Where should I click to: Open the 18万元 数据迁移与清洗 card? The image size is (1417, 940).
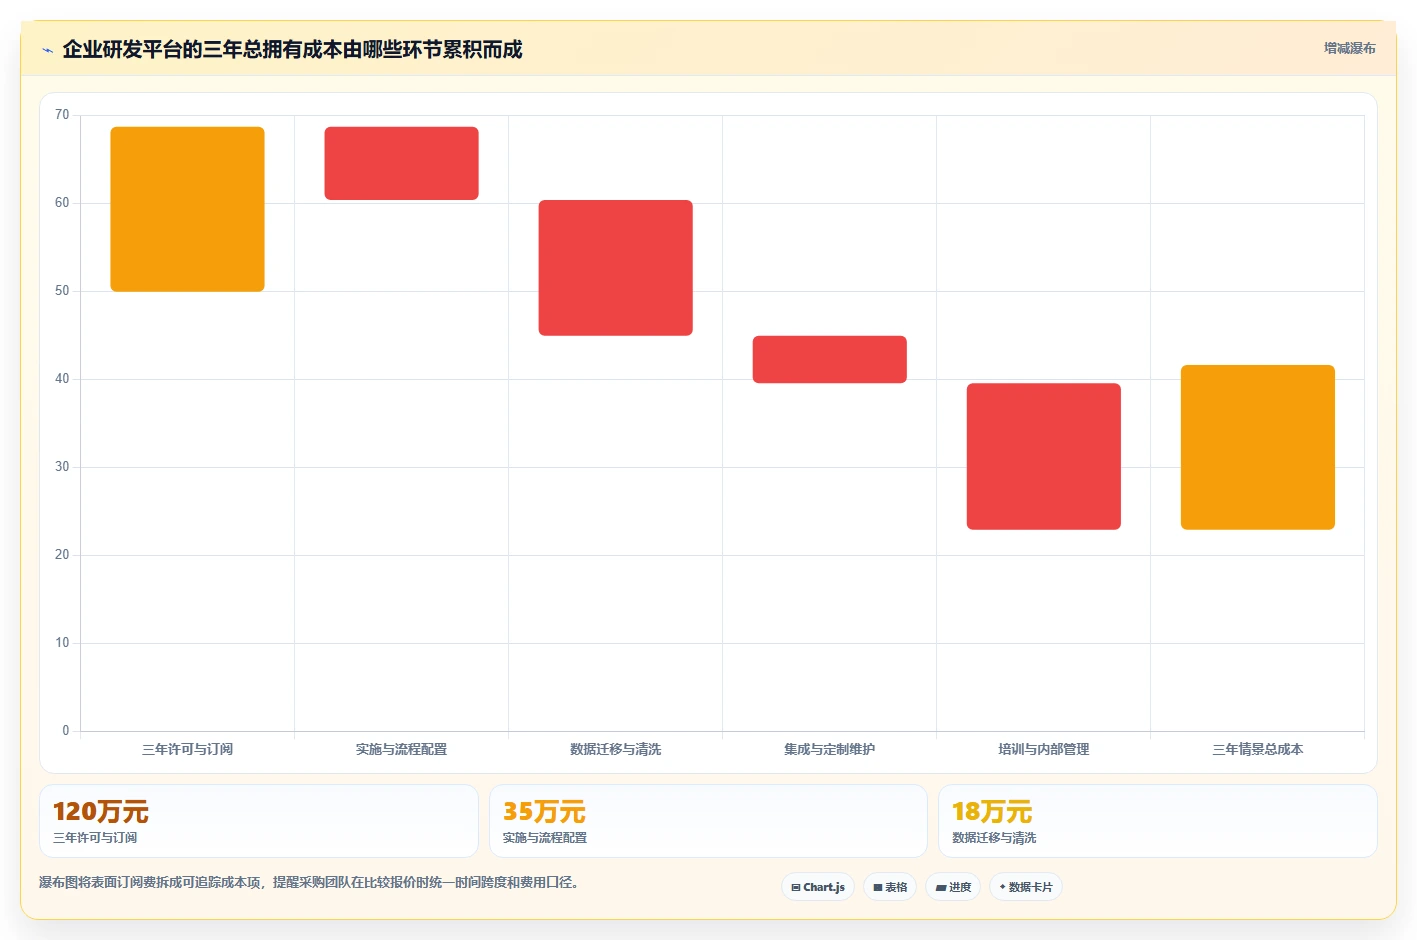coord(1157,821)
